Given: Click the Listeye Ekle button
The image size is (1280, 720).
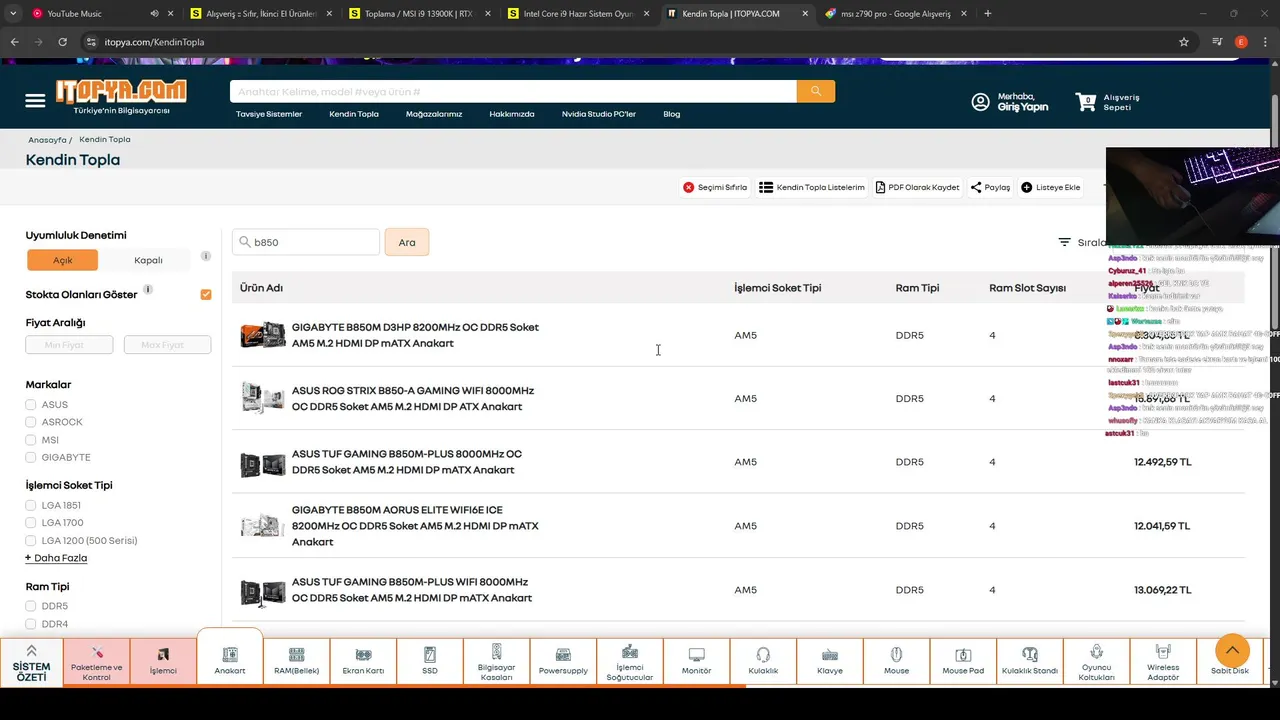Looking at the screenshot, I should click(x=1051, y=187).
